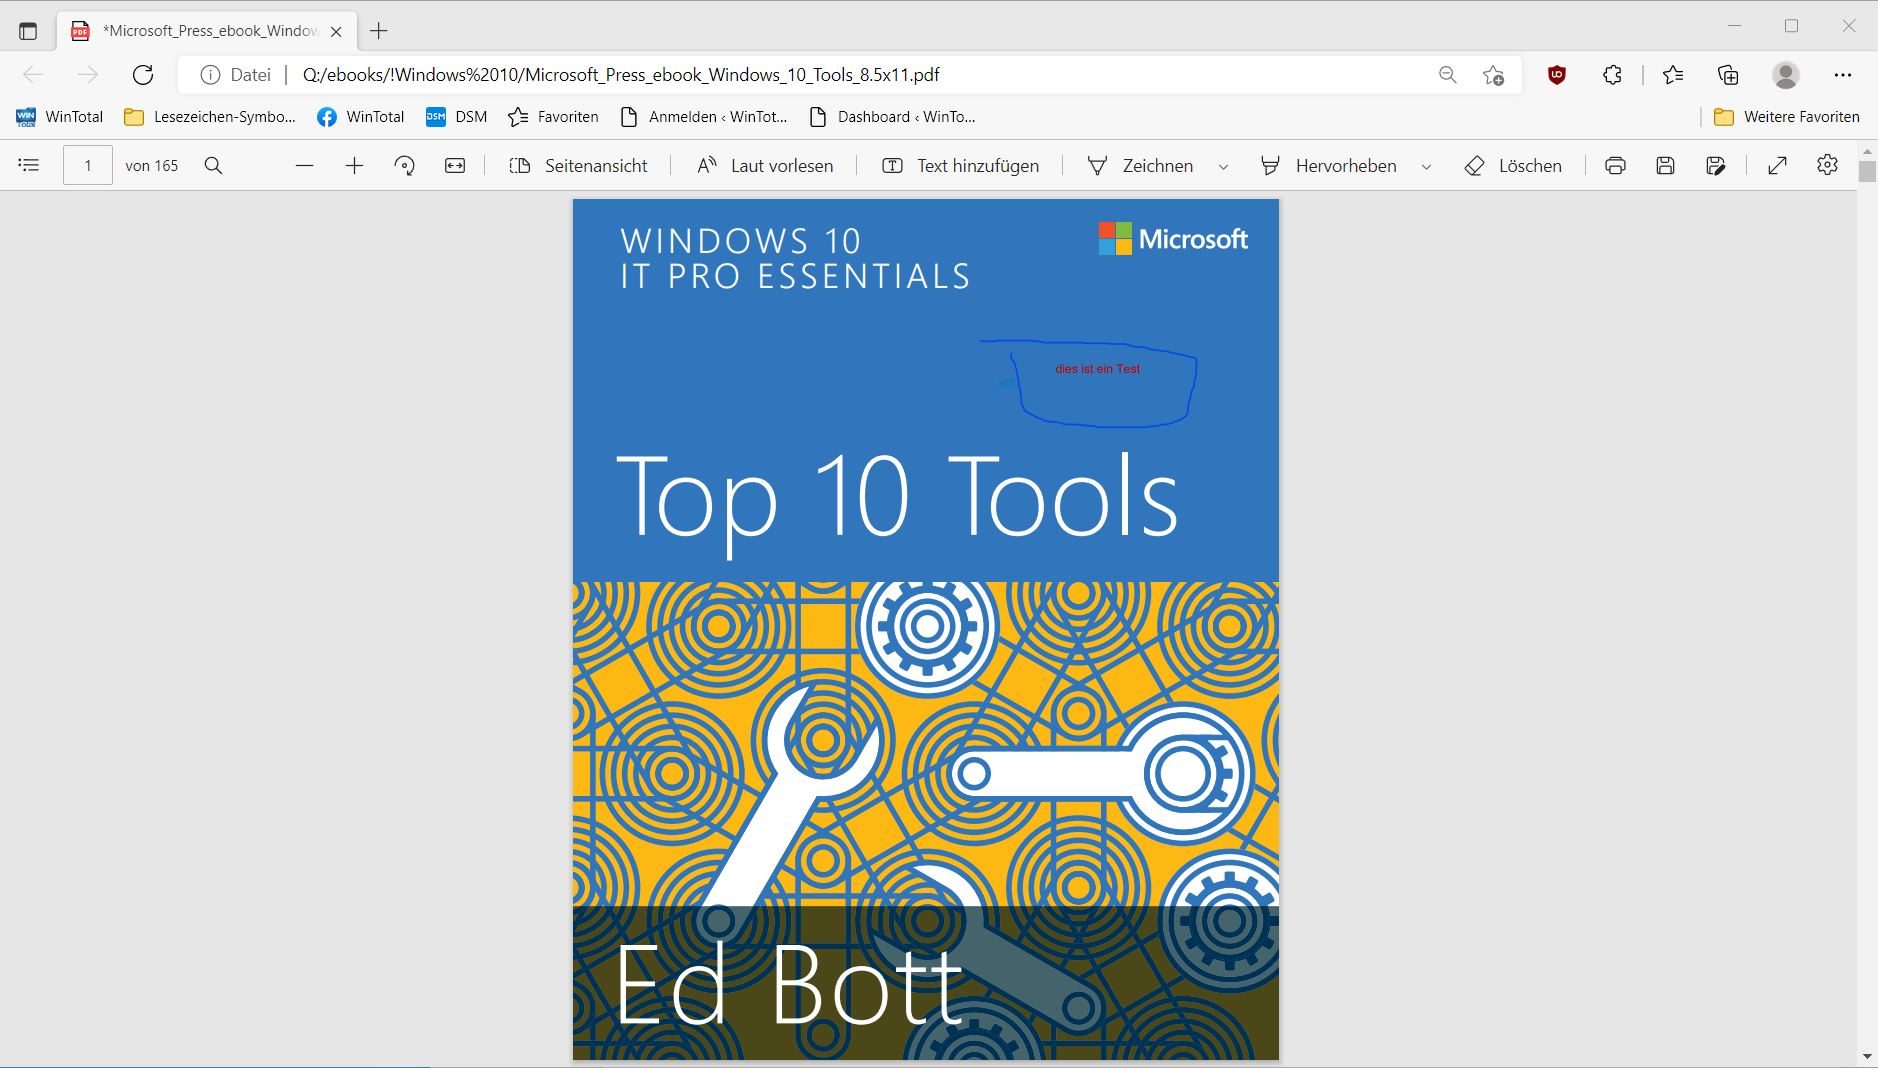
Task: Expand the Zeichnen dropdown arrow
Action: tap(1223, 166)
